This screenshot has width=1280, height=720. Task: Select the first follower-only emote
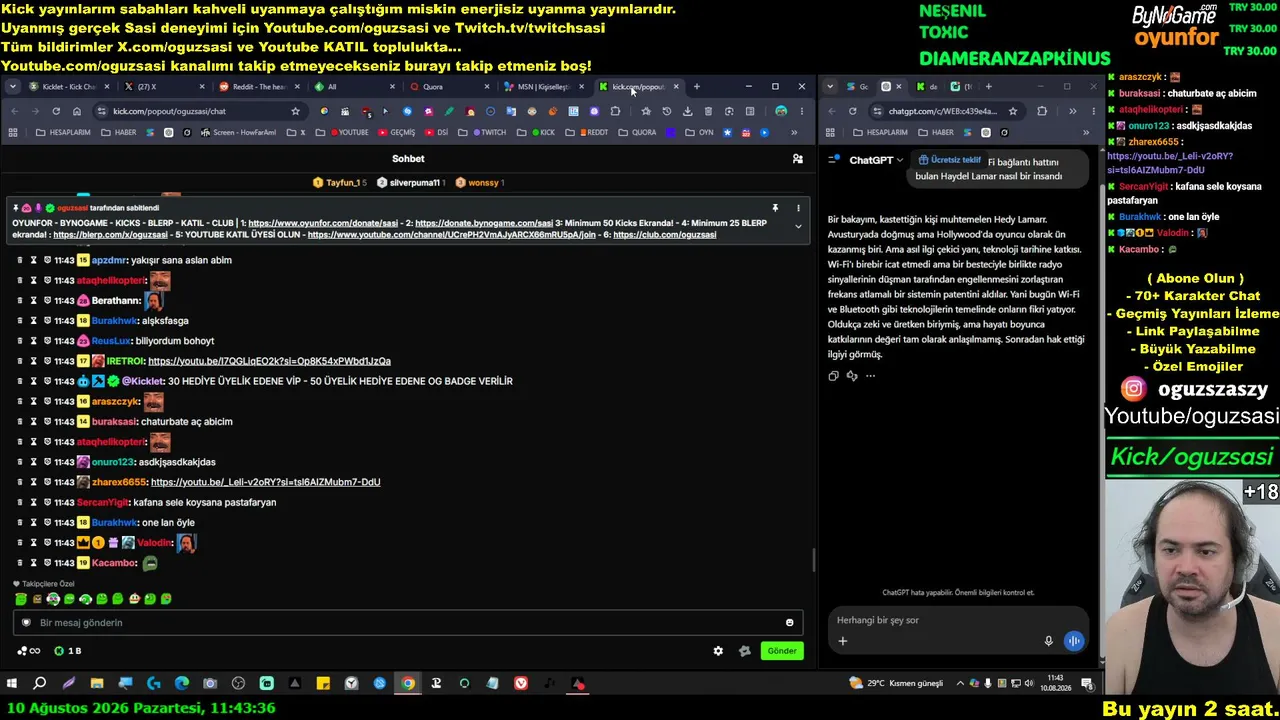point(20,599)
